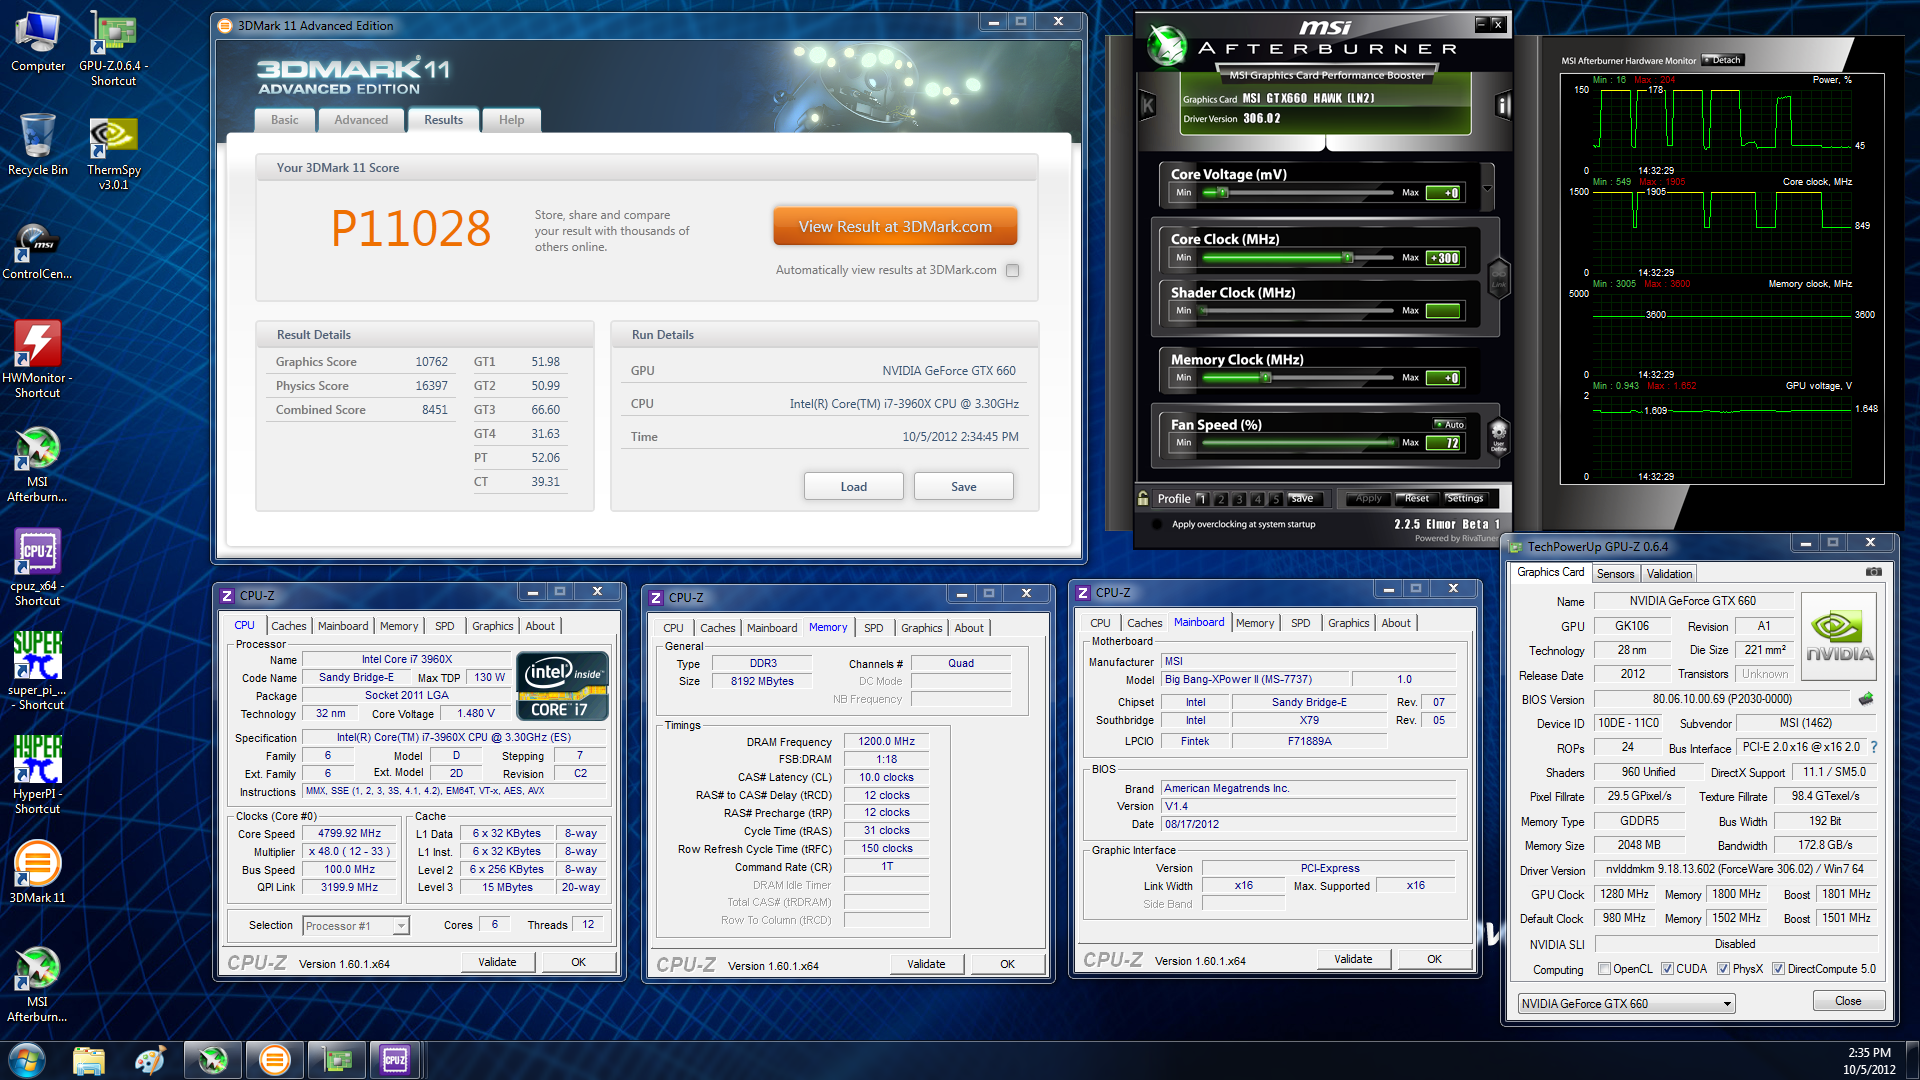Screen dimensions: 1920x1080
Task: Click the Fan Speed slider handle
Action: pos(1393,443)
